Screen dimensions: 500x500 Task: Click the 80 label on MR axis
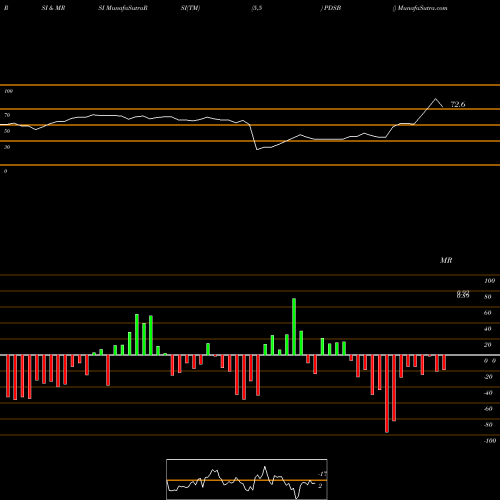488,297
